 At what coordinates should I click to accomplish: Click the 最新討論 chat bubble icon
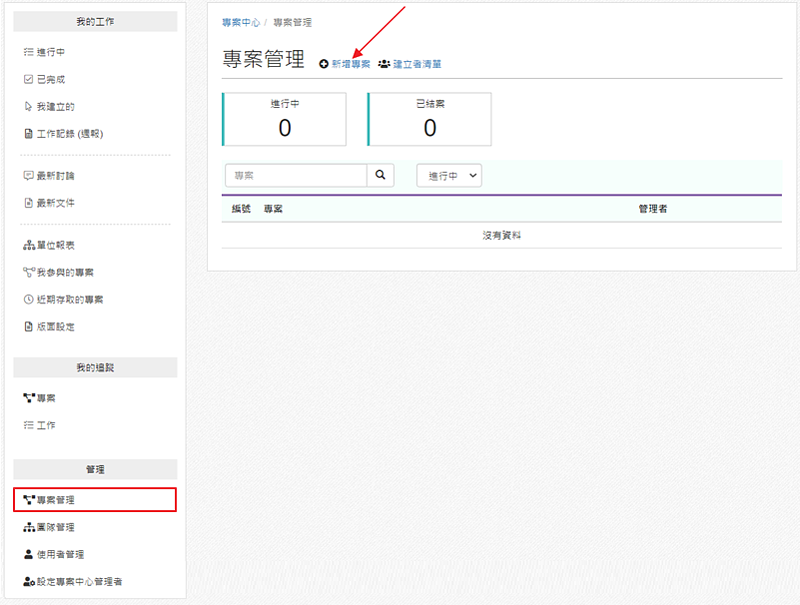[28, 176]
